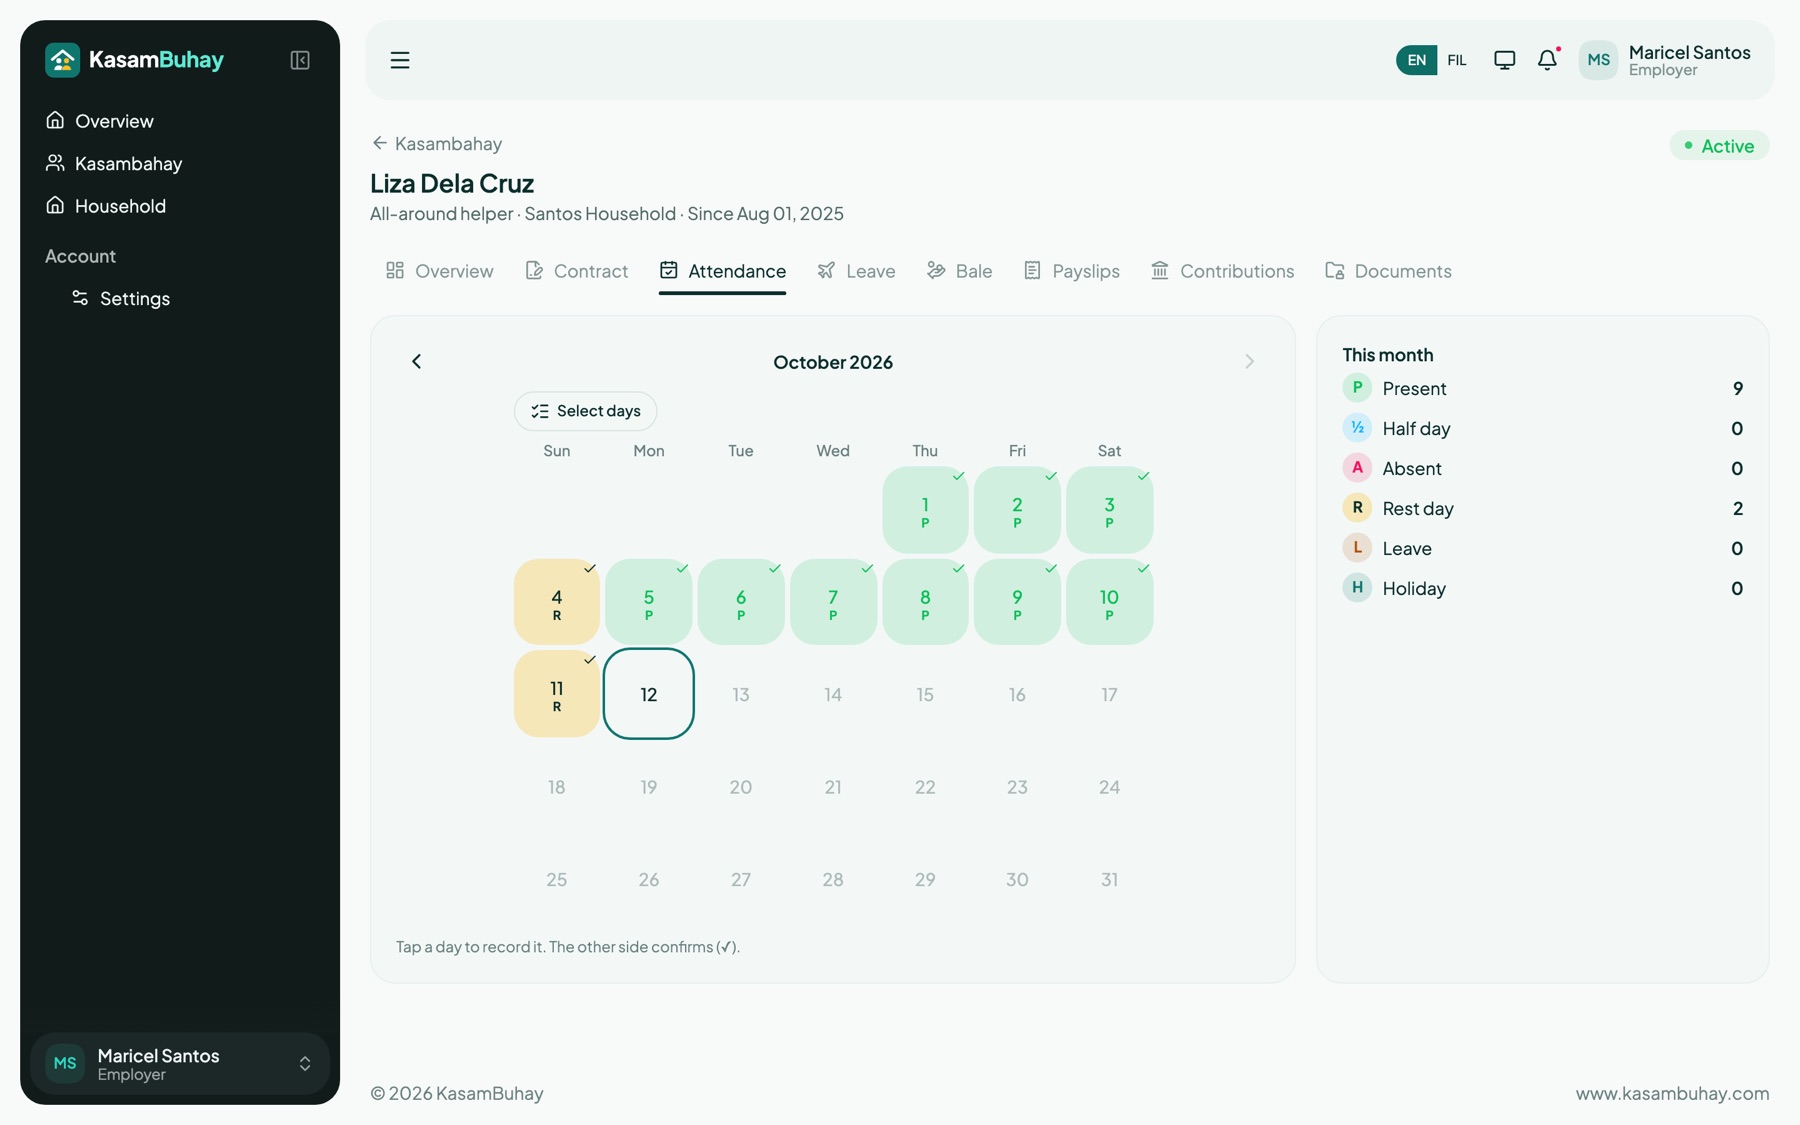Click the Present P legend badge
1800x1125 pixels.
1357,388
